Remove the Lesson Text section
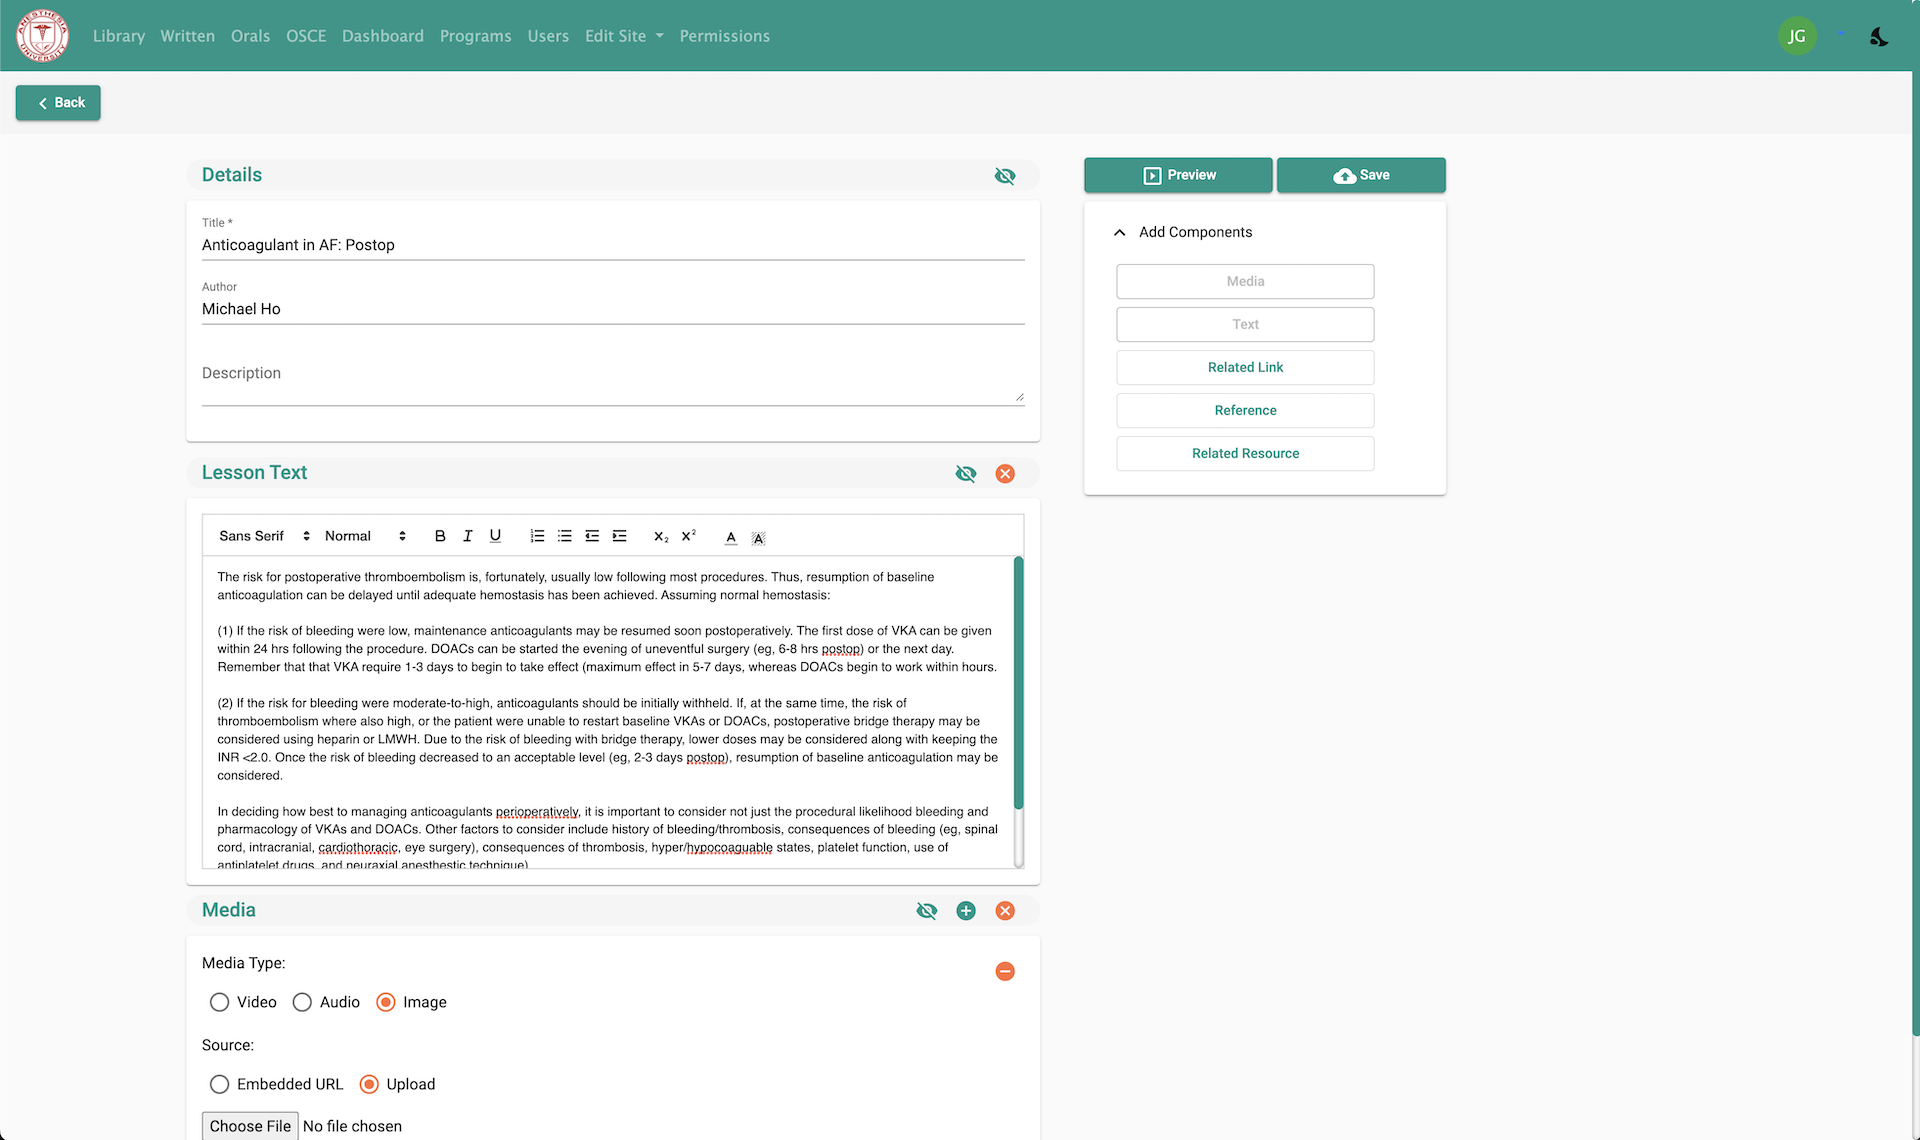Screen dimensions: 1920x1140 click(1005, 474)
